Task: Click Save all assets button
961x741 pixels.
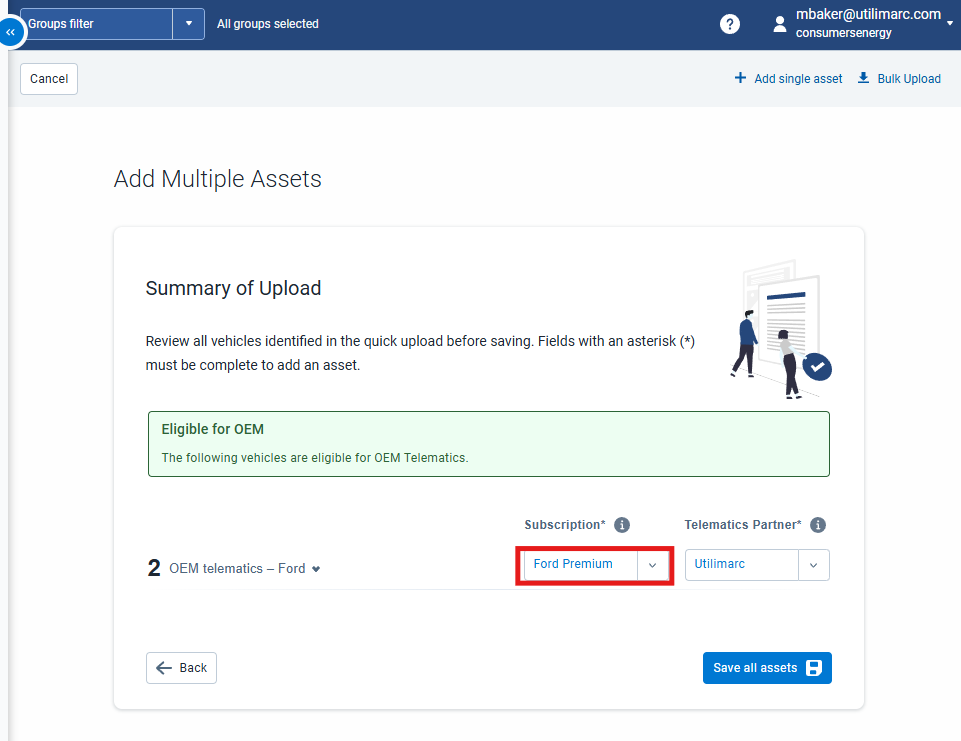Action: click(767, 667)
